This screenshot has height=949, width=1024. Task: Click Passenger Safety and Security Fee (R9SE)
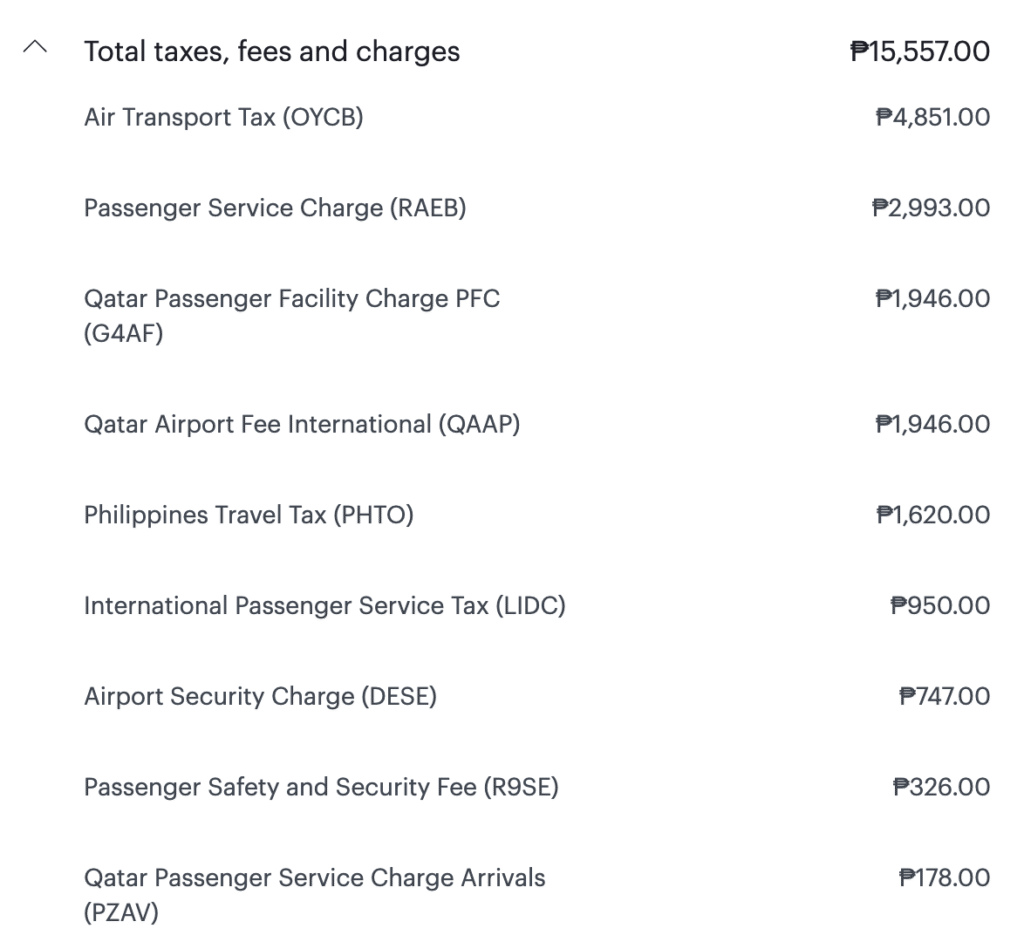coord(321,788)
